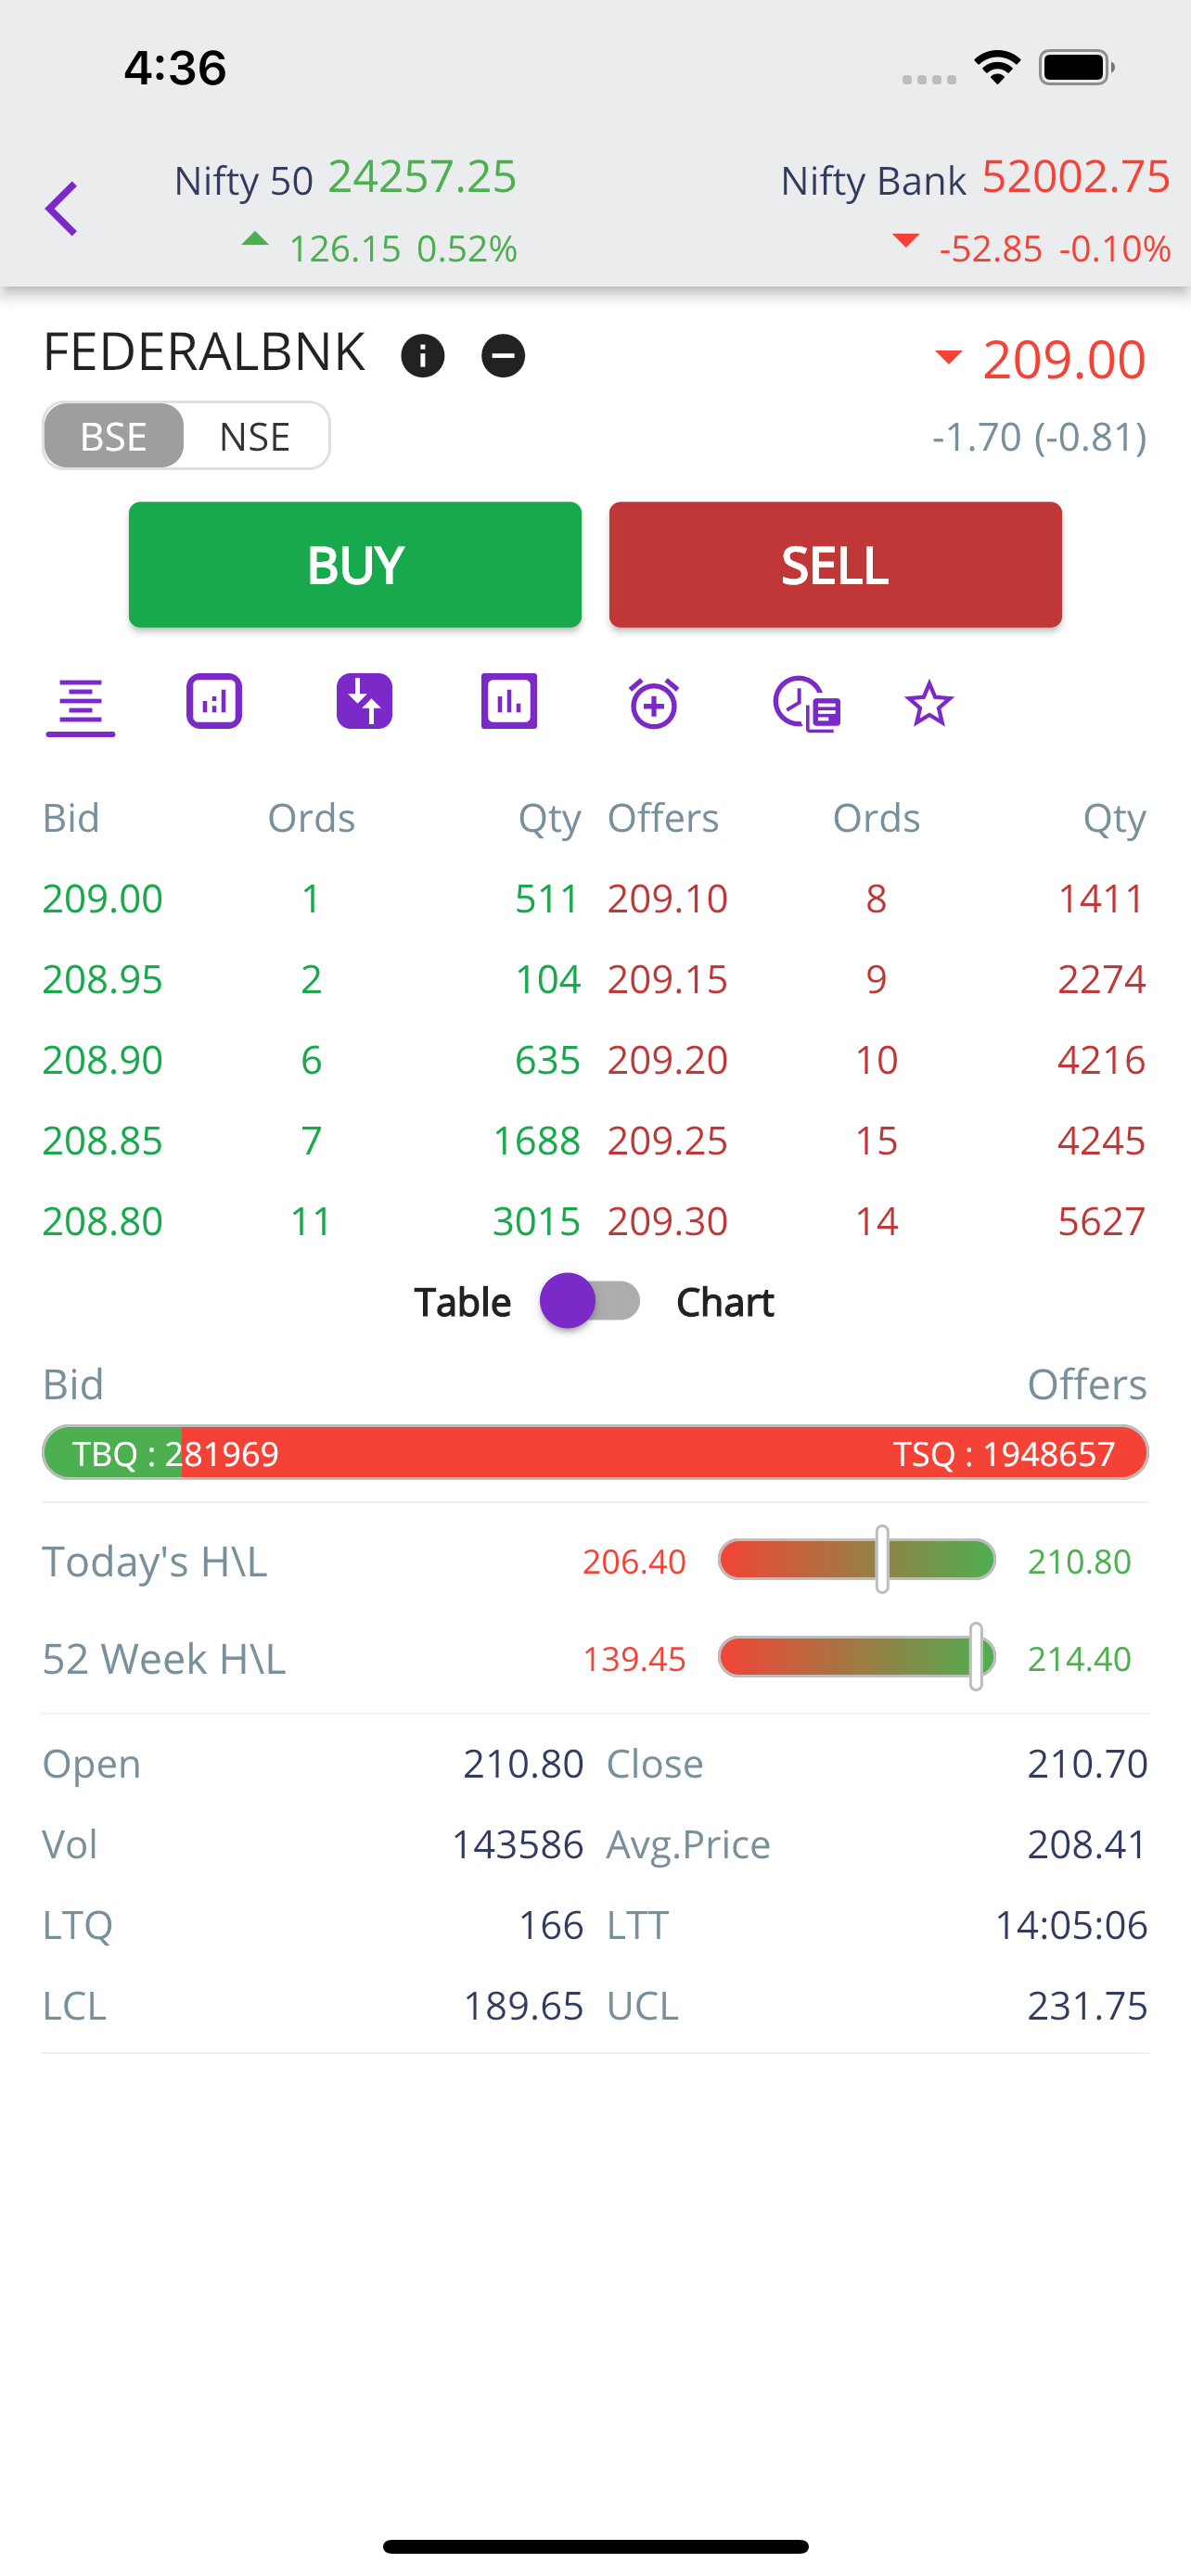
Task: Tap today's low value 206.40
Action: [635, 1561]
